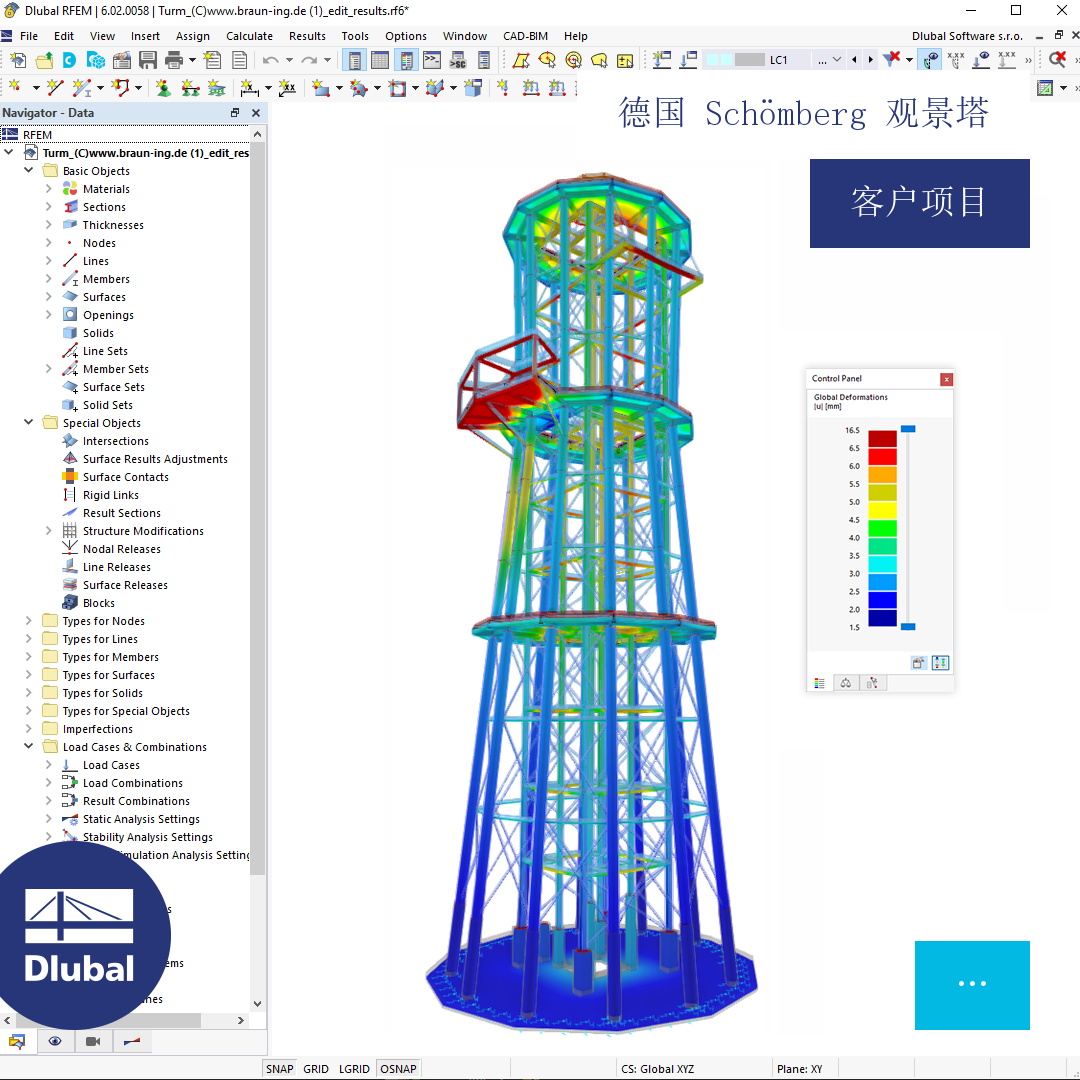Open the Options menu
Image resolution: width=1080 pixels, height=1080 pixels.
406,36
